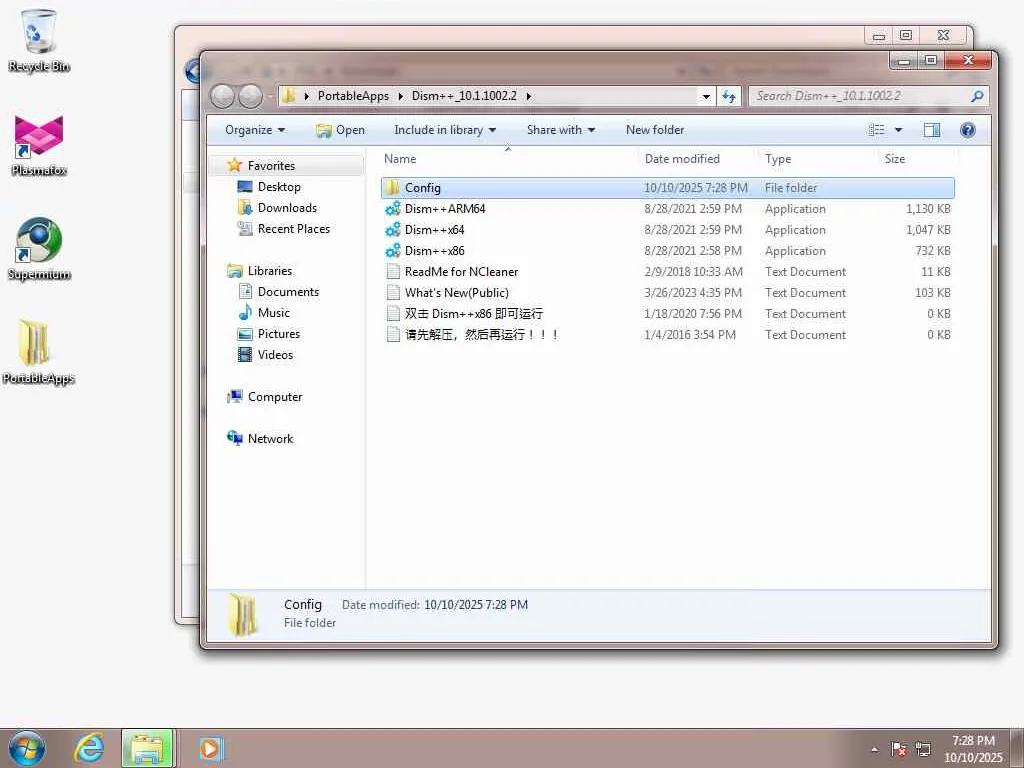Viewport: 1024px width, 768px height.
Task: Expand the arrow after Dism++_10.1.1002.2 breadcrumb
Action: click(528, 96)
